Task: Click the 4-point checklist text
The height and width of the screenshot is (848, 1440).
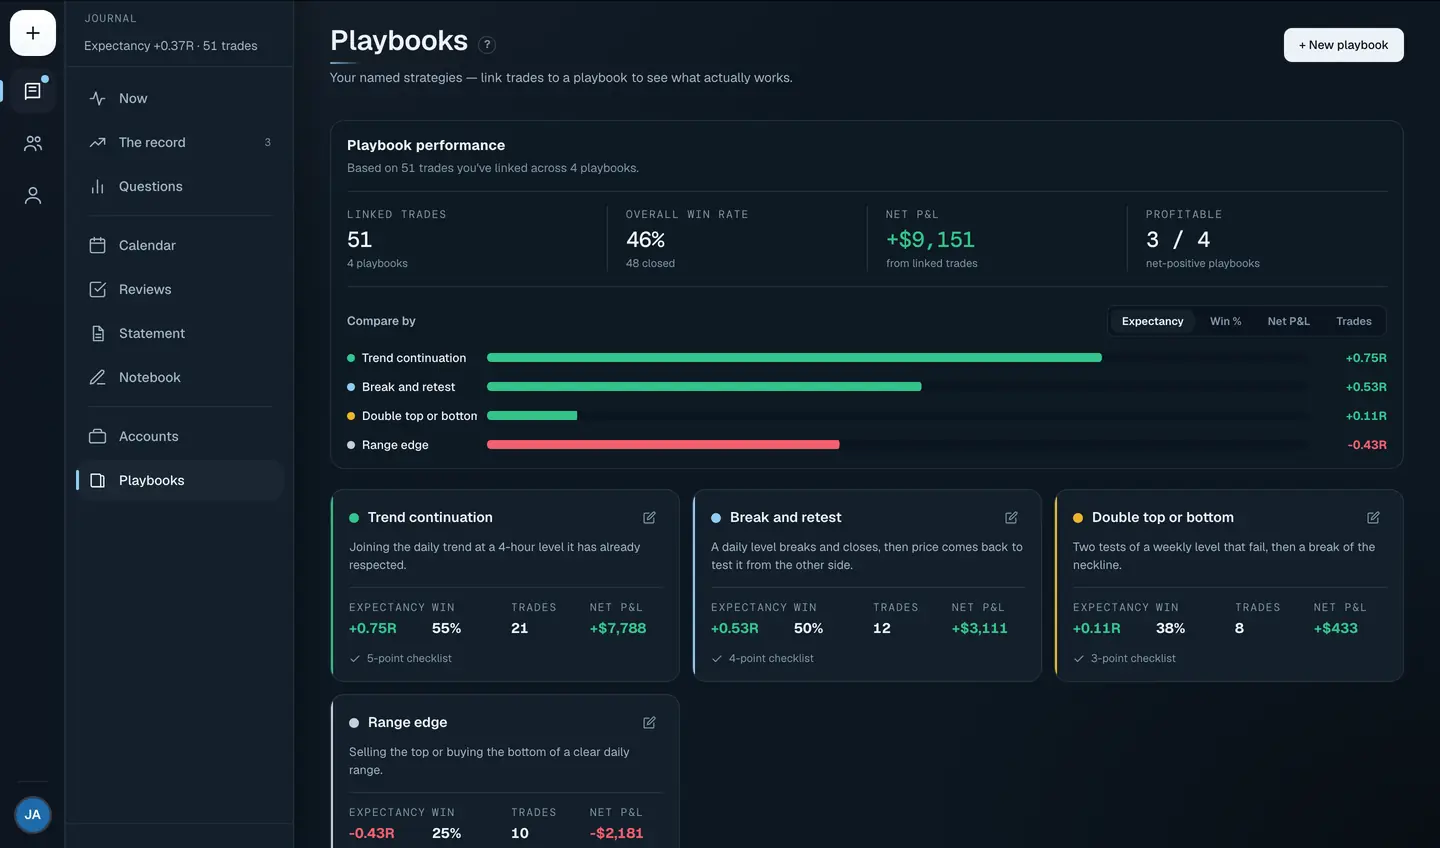Action: [771, 658]
